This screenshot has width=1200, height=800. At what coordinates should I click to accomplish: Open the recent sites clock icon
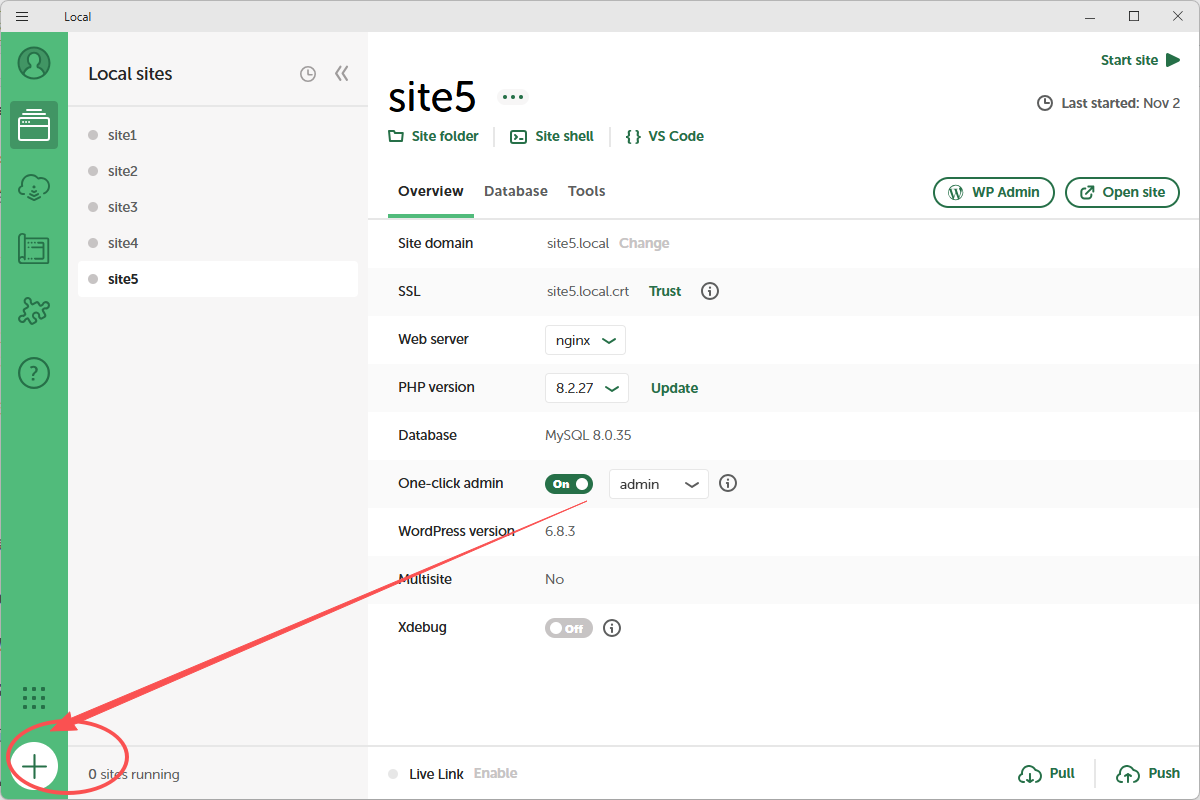coord(308,74)
